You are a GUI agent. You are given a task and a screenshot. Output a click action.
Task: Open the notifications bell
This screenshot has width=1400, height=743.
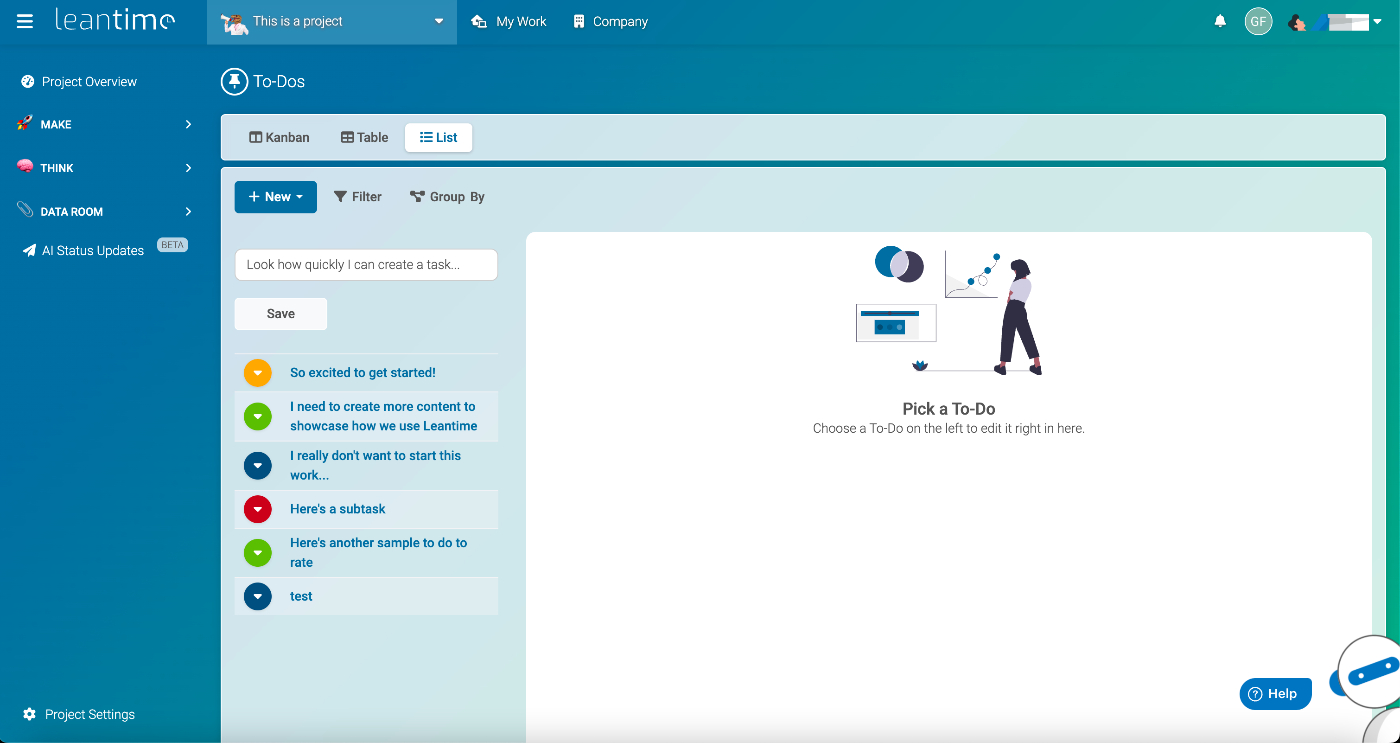[x=1220, y=21]
